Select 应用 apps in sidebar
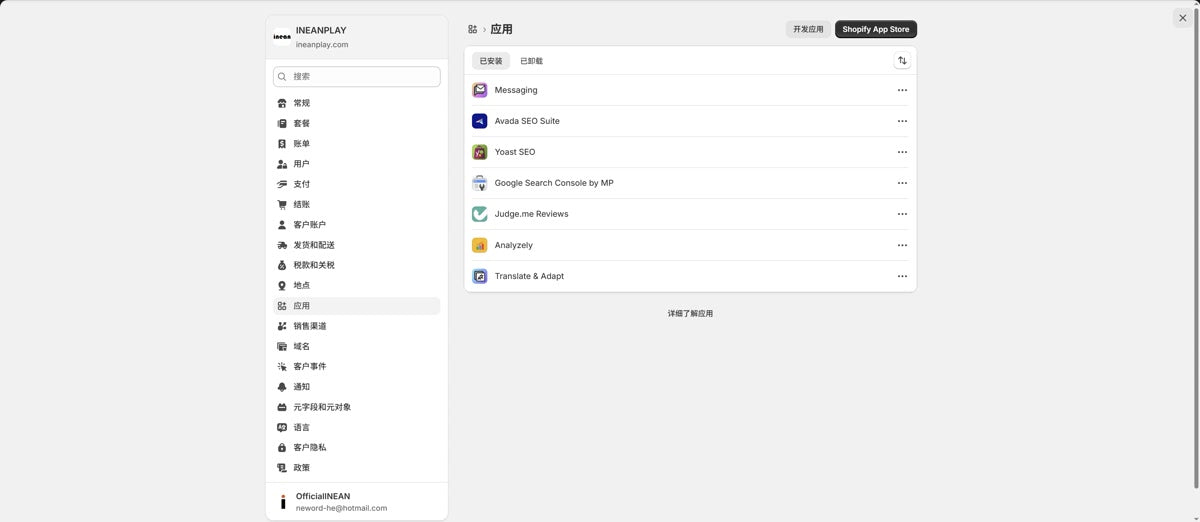Screen dimensions: 1200x522 (x=357, y=306)
